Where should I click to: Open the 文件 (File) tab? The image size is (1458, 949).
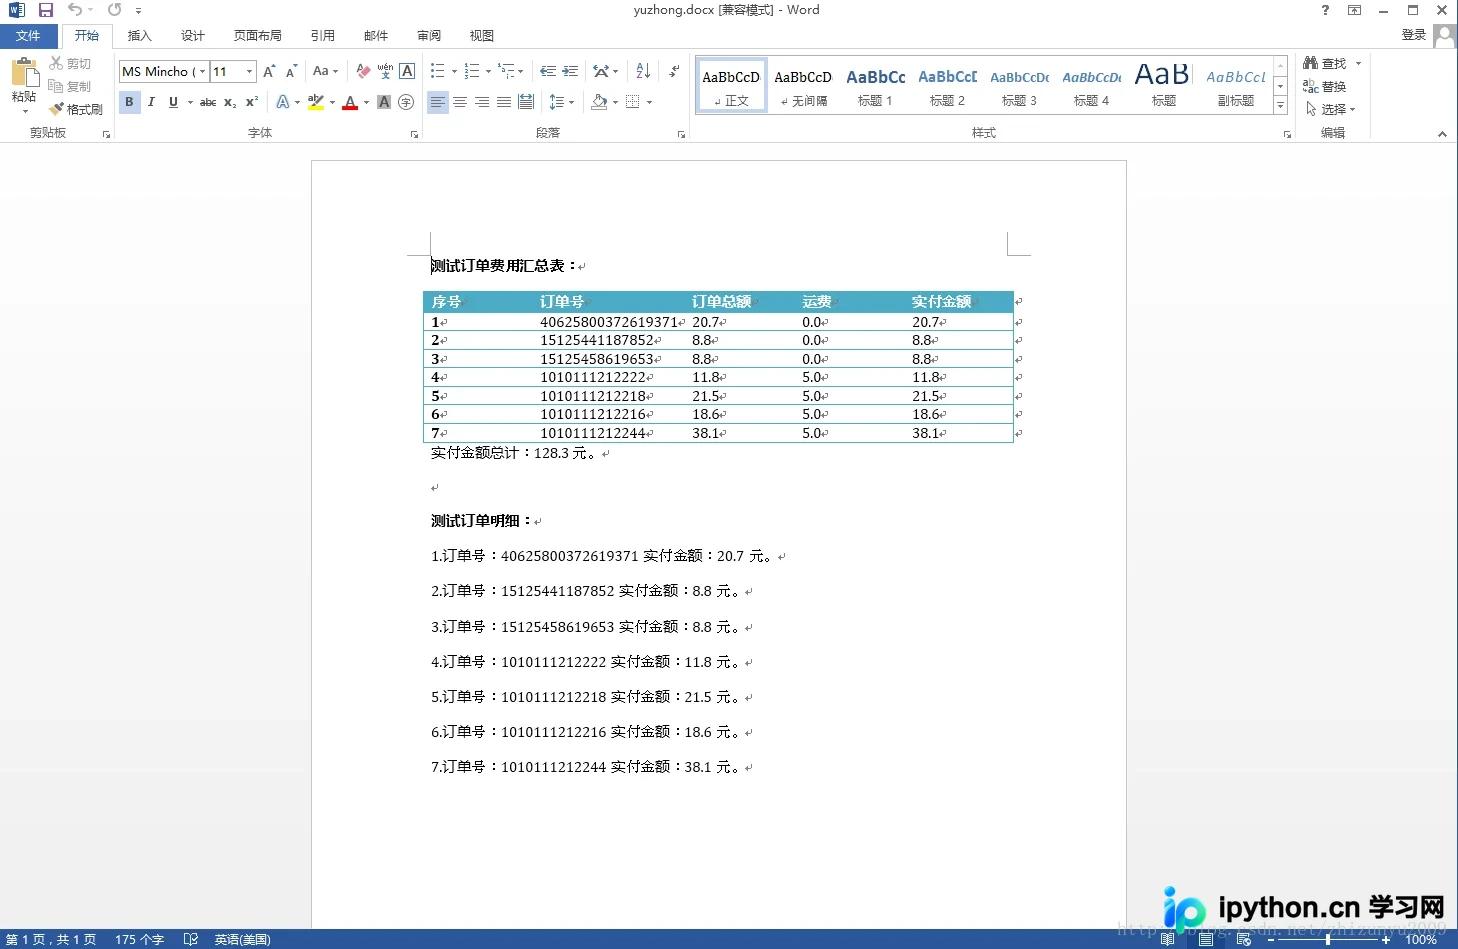tap(28, 36)
